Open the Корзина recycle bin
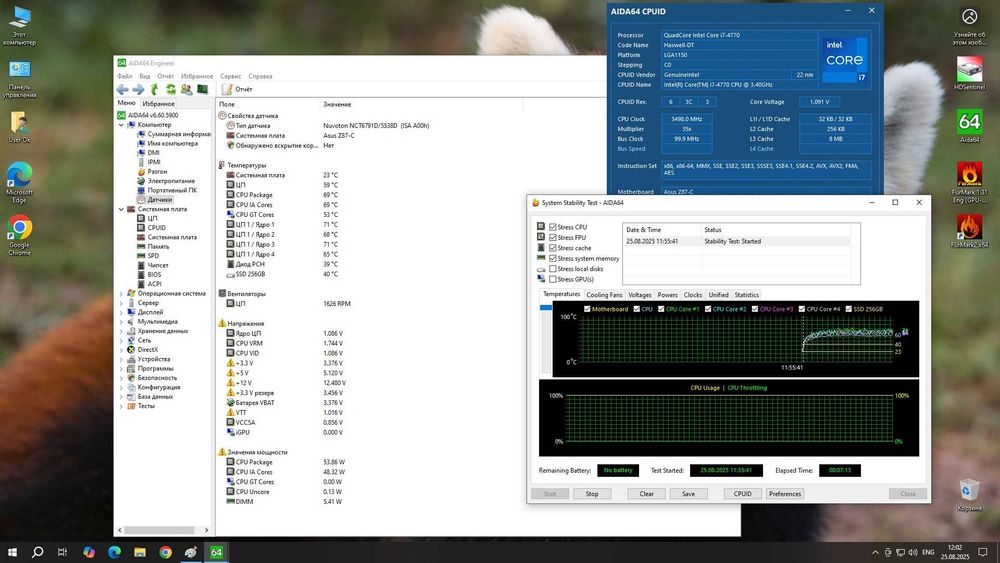 click(x=969, y=495)
